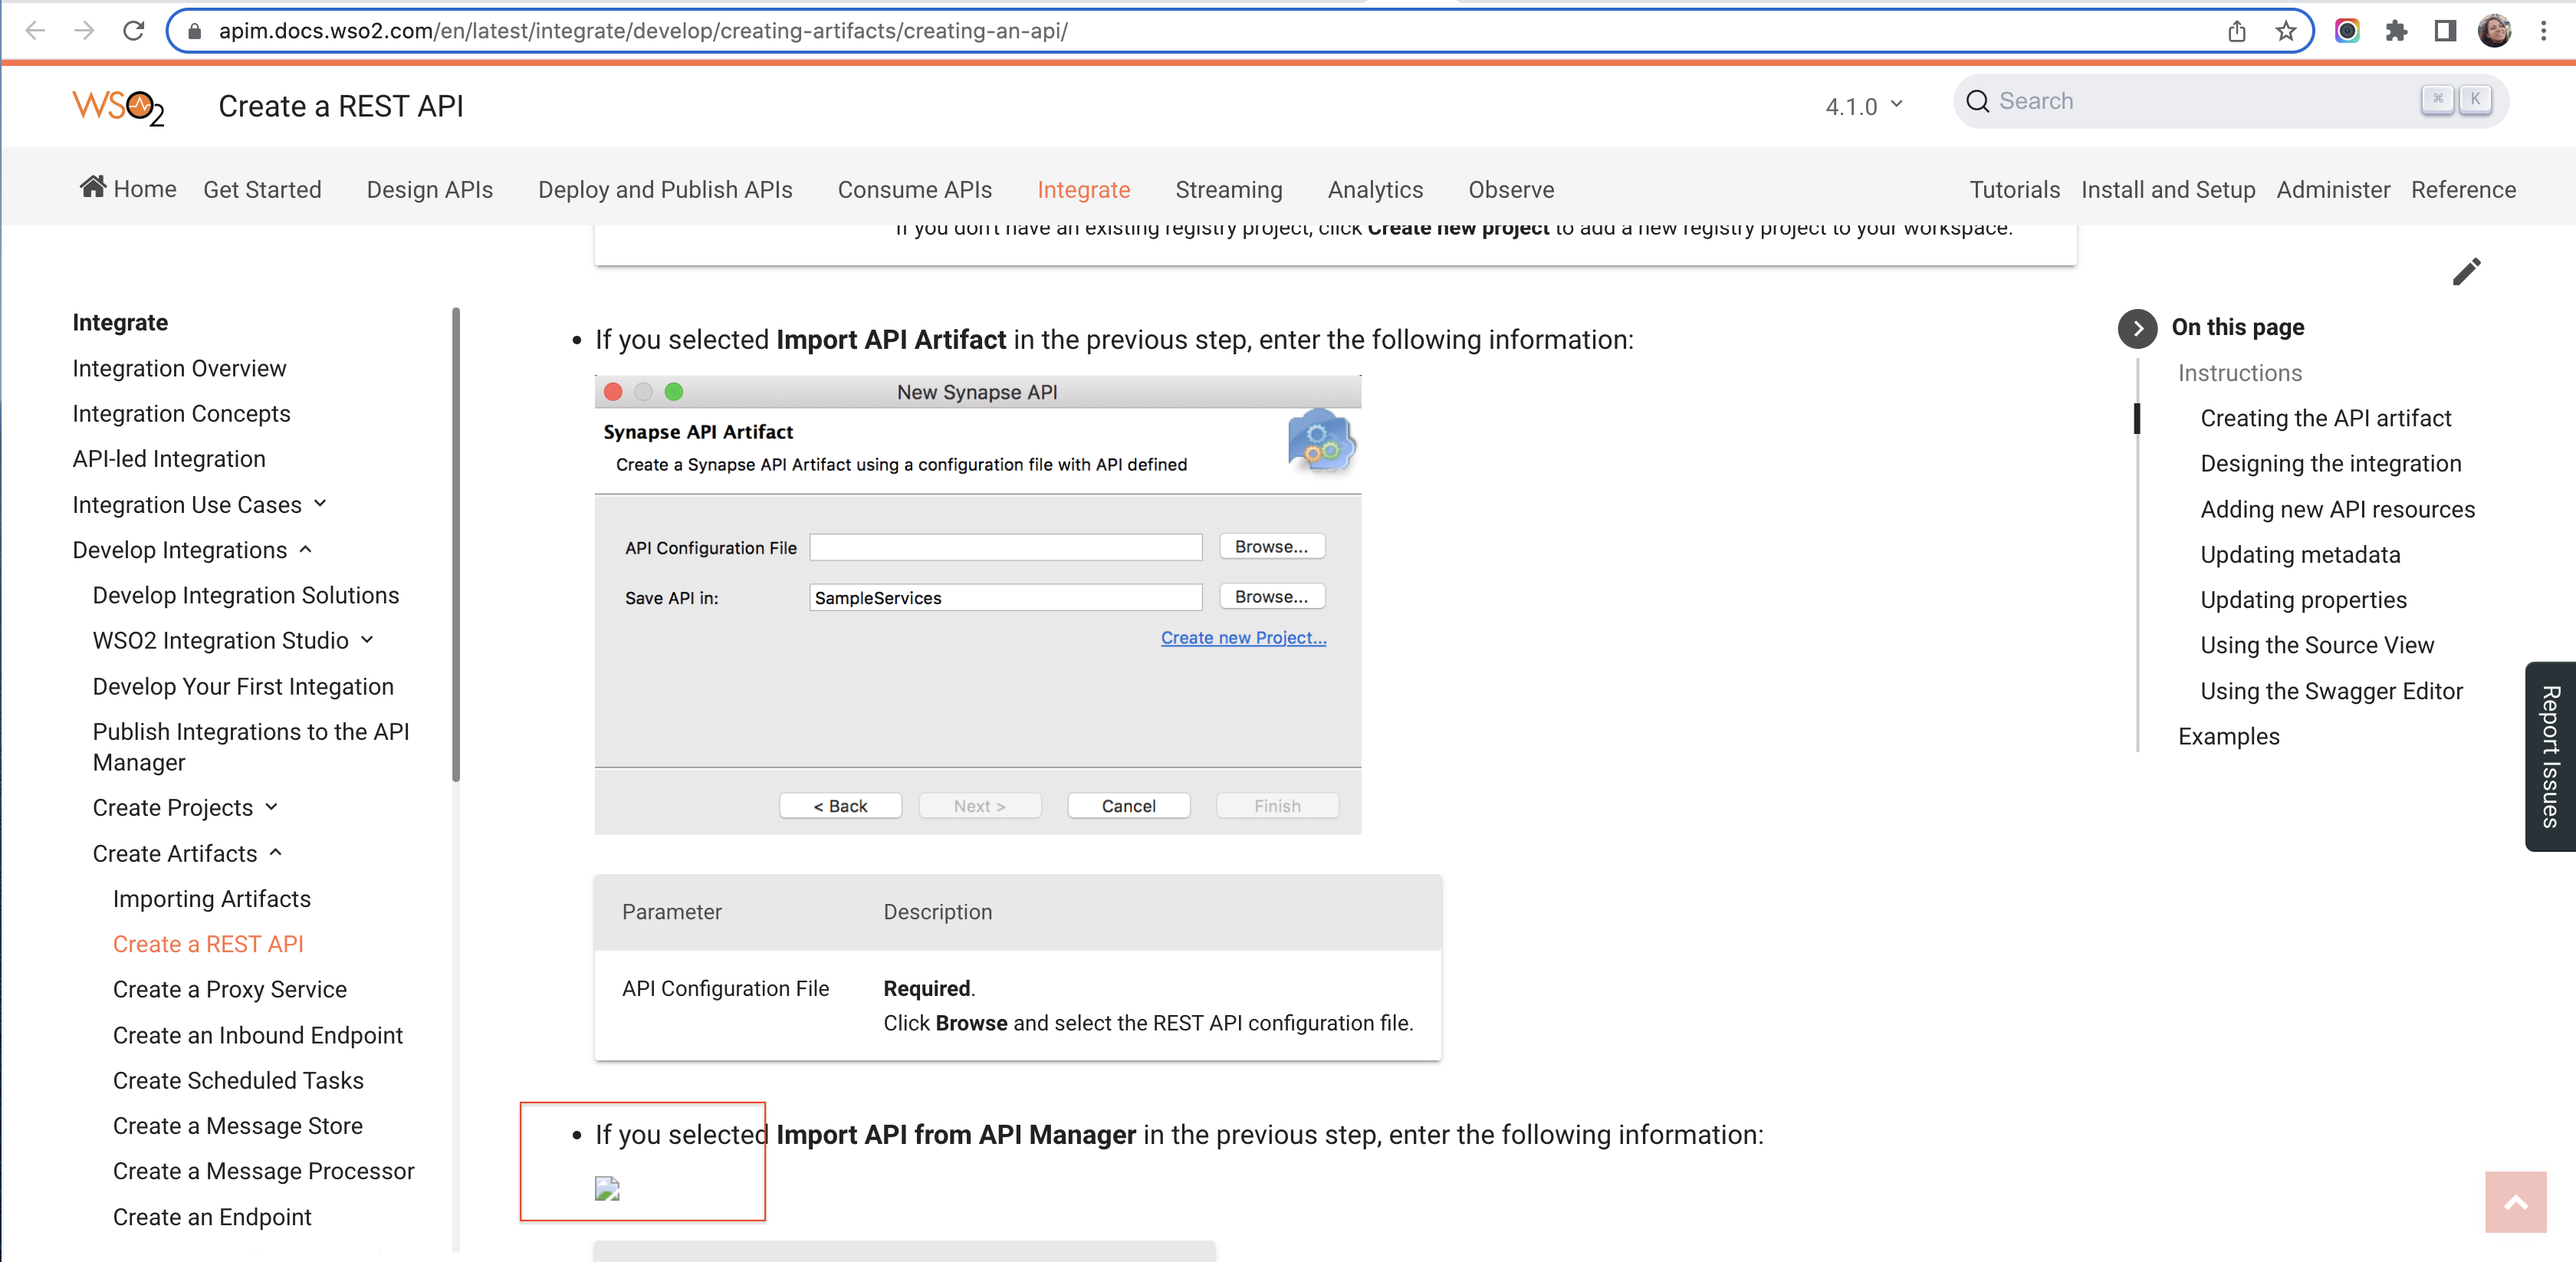Collapse On this page circle arrow

pos(2137,328)
